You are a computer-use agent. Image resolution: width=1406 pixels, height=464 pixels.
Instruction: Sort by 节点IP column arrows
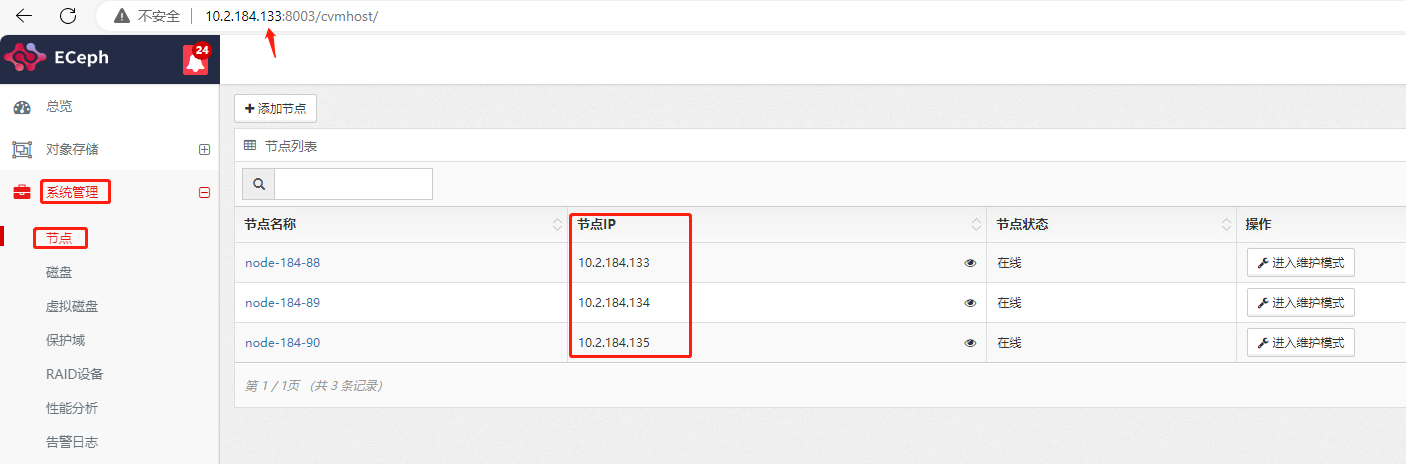pos(977,225)
